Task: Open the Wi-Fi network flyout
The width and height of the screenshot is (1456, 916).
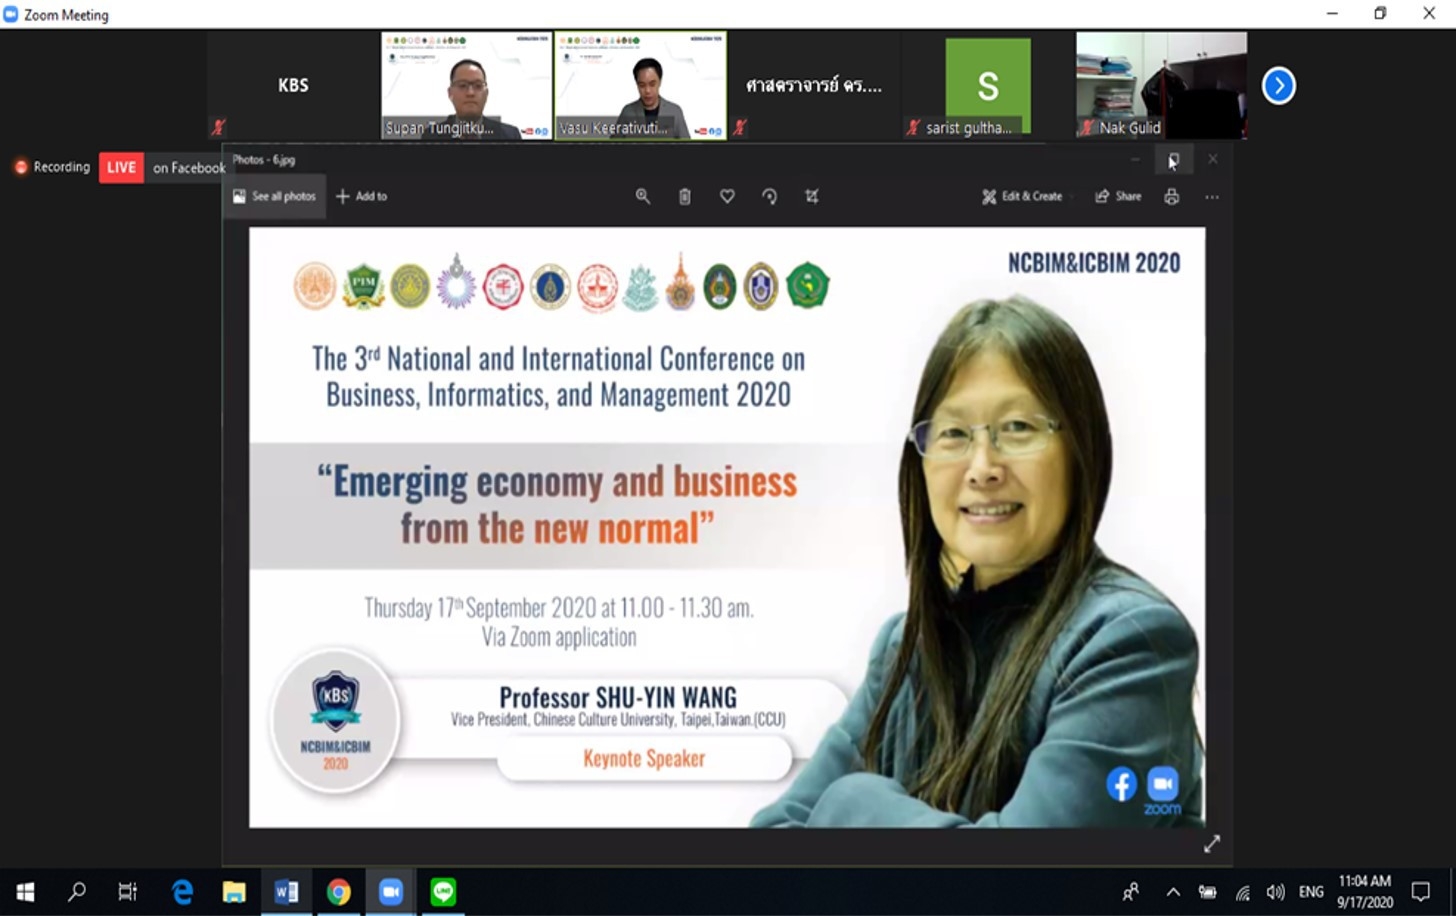Action: coord(1242,892)
